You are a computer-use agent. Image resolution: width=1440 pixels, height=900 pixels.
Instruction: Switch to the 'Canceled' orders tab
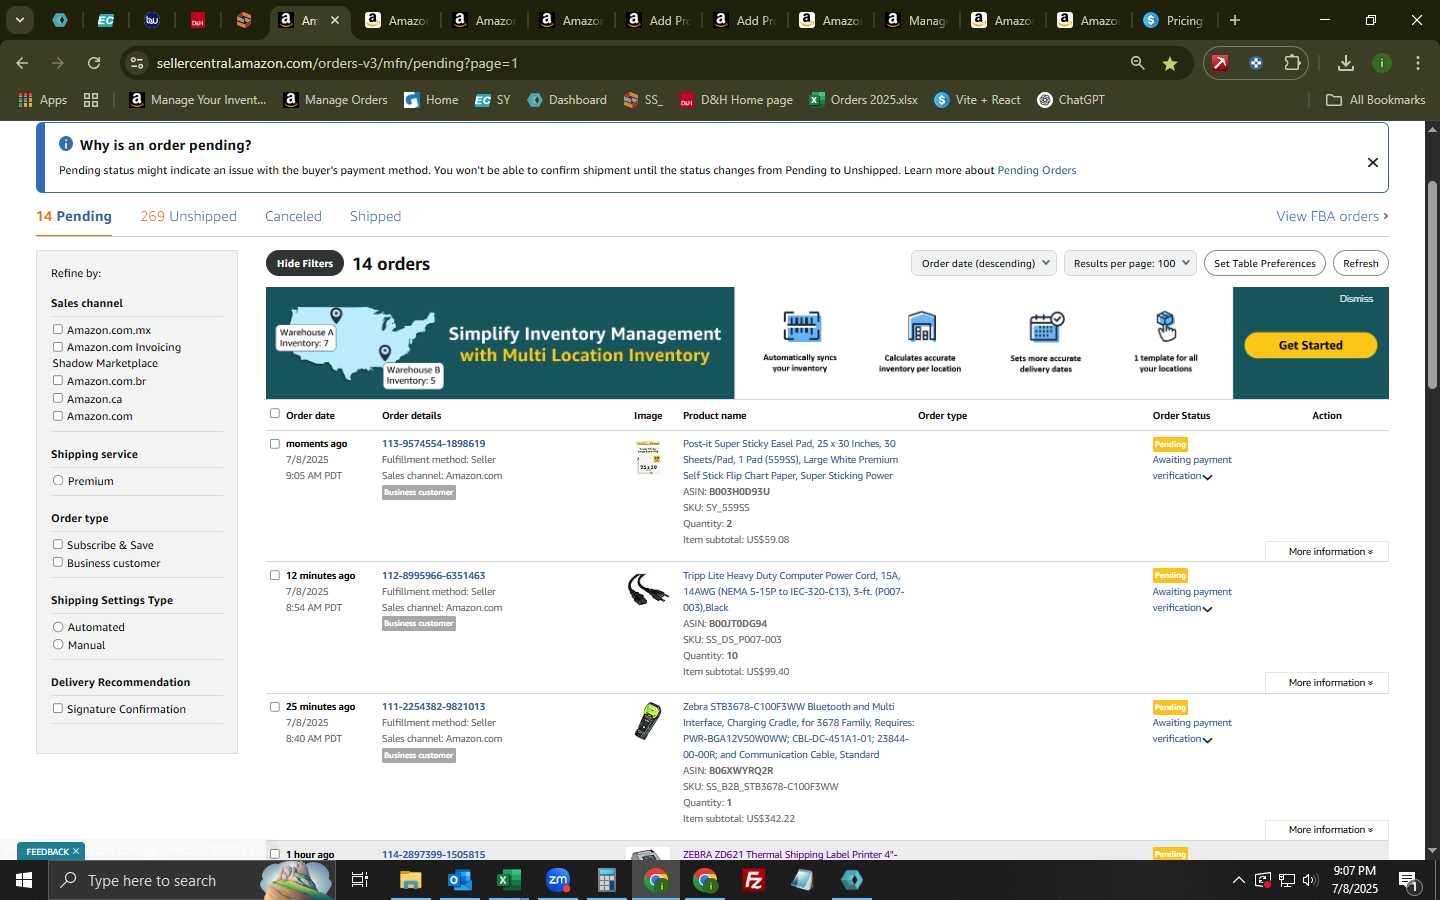(293, 216)
